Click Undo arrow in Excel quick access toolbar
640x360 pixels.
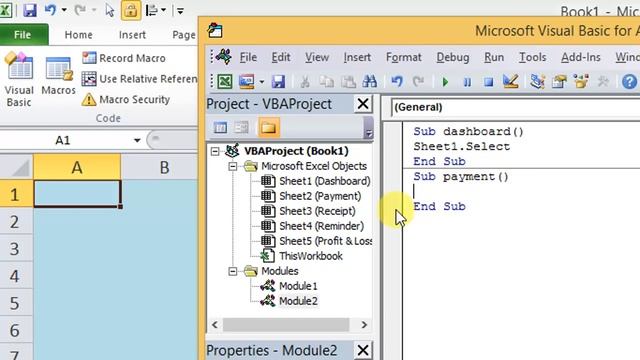(50, 10)
